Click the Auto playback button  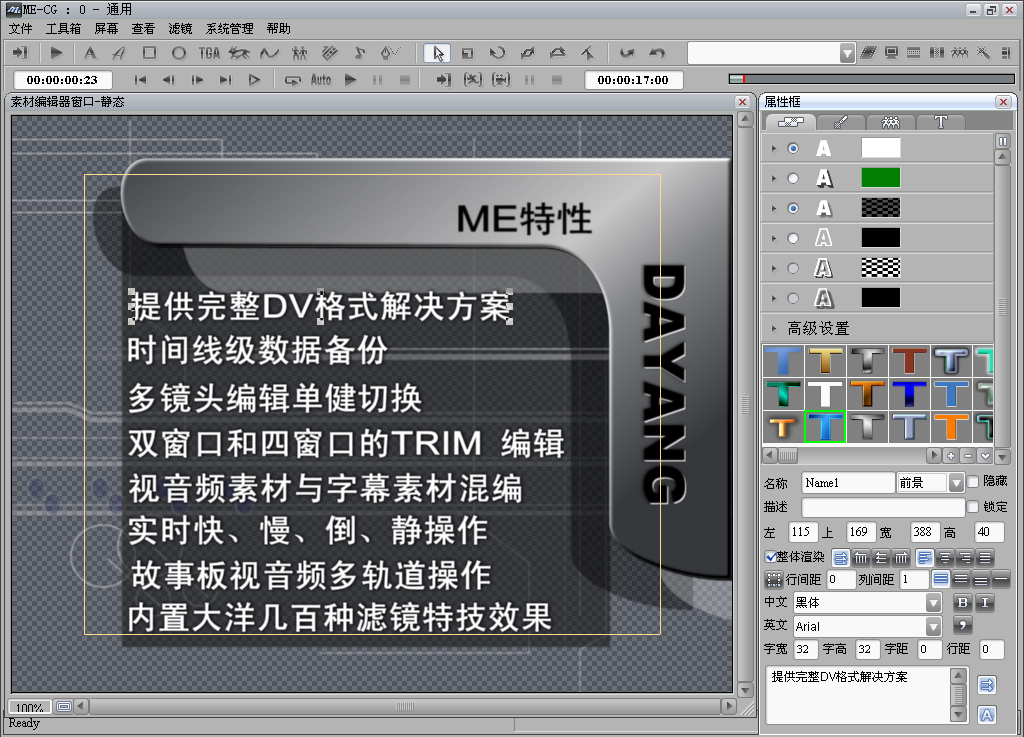pyautogui.click(x=321, y=80)
